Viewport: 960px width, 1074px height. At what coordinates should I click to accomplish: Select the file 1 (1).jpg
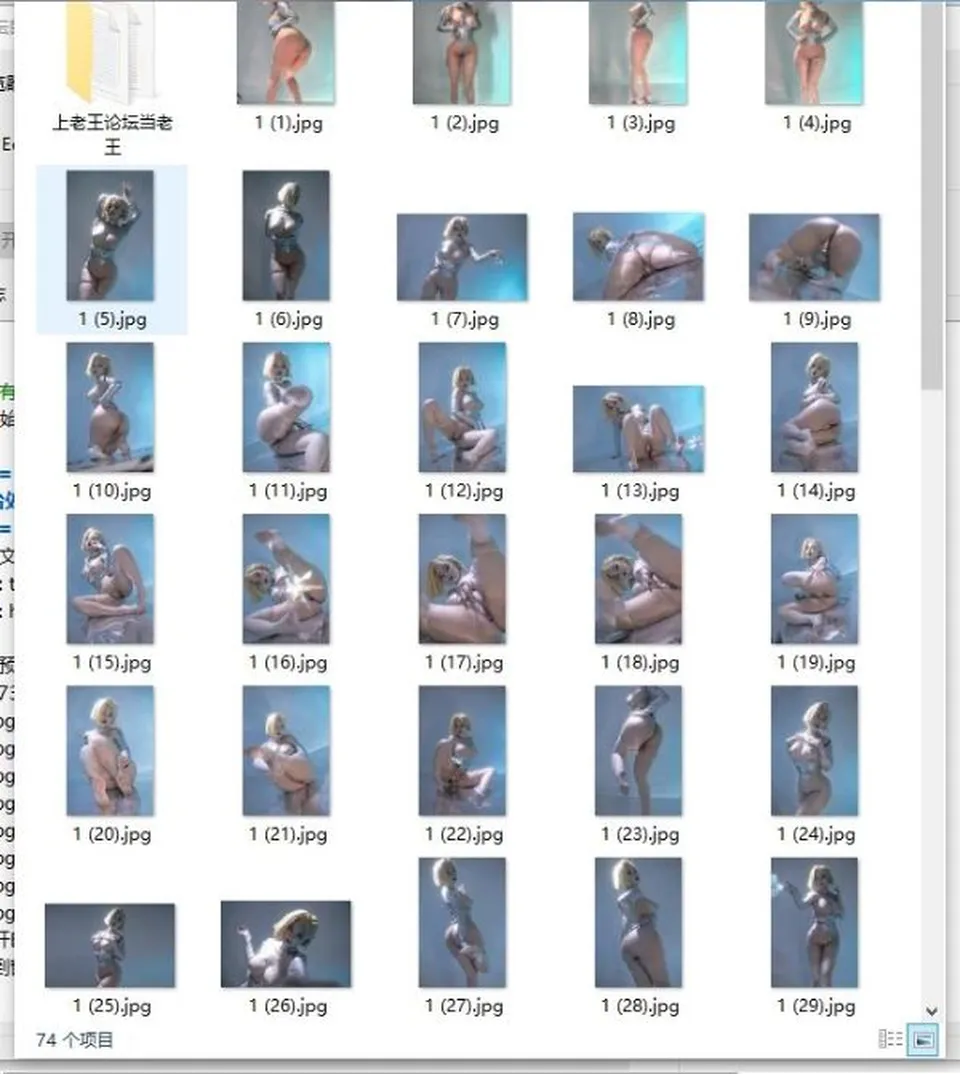click(286, 67)
